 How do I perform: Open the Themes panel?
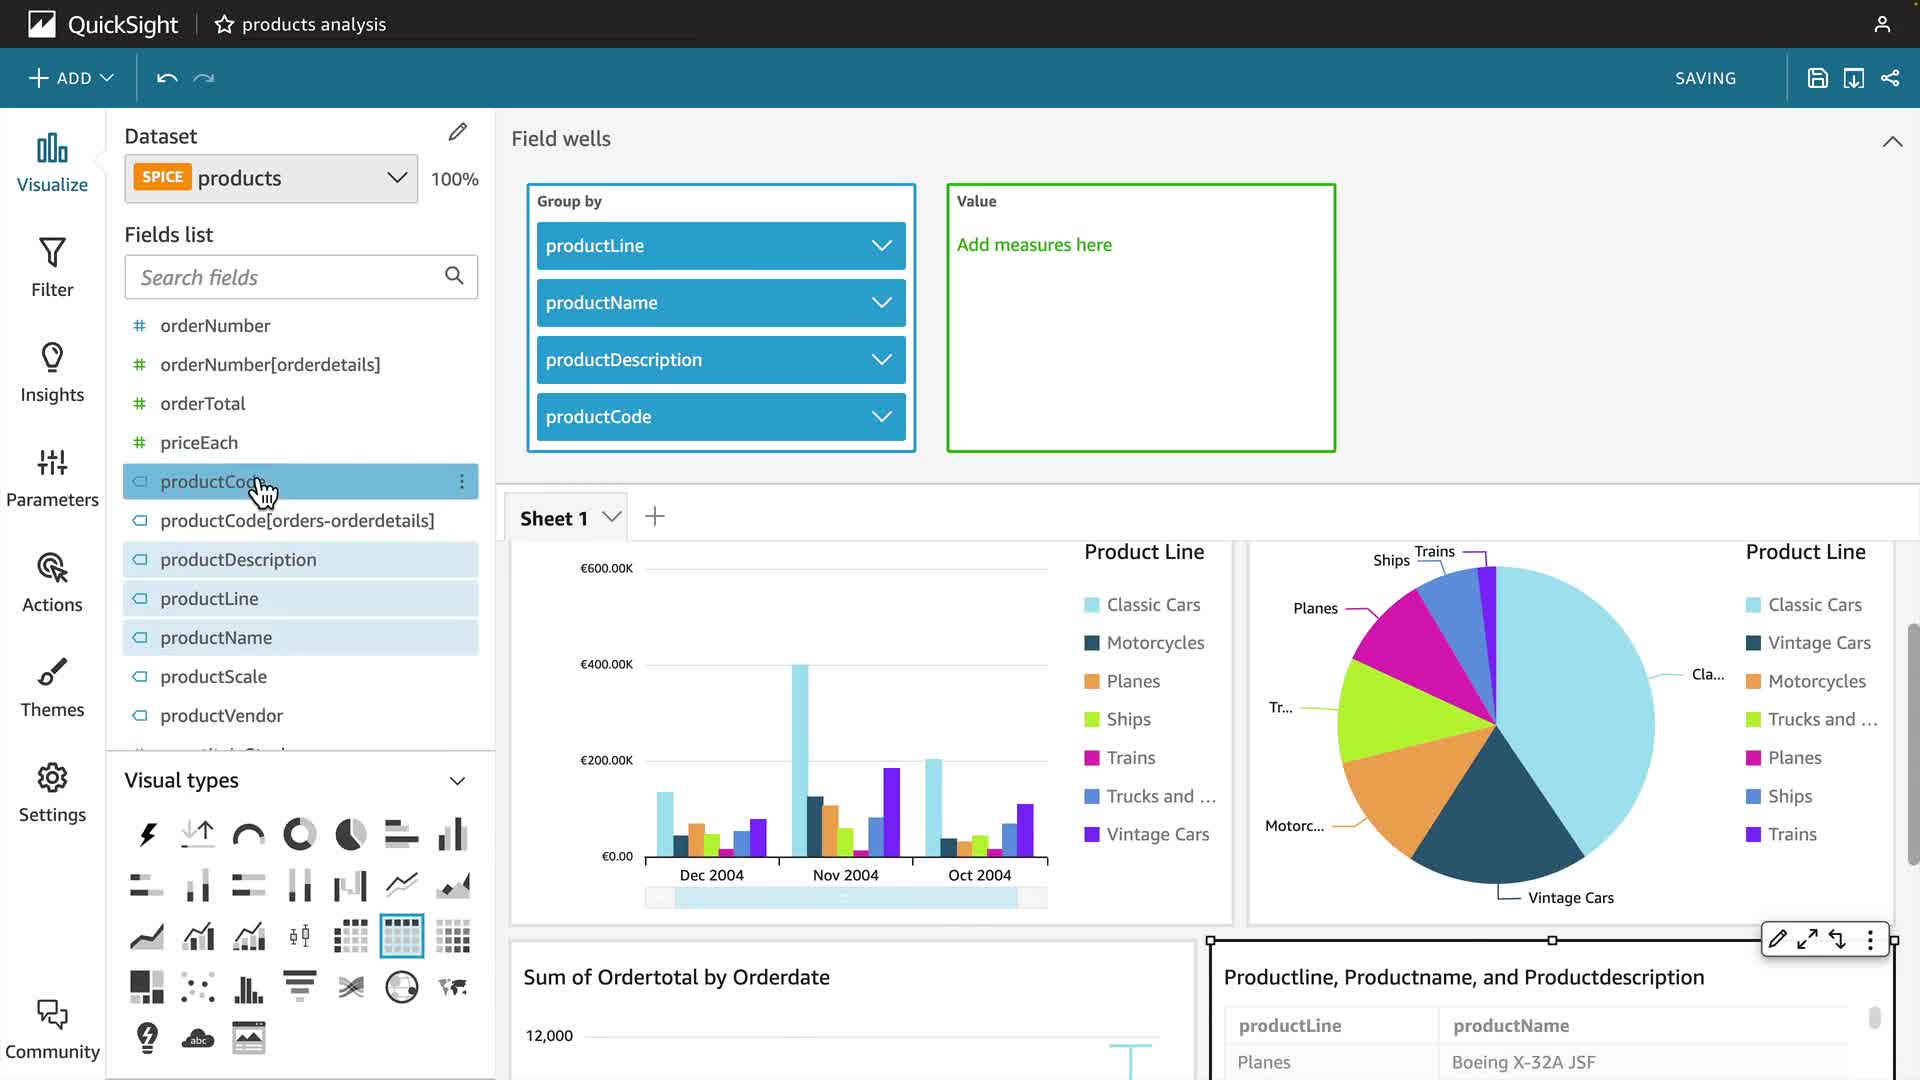[x=52, y=688]
